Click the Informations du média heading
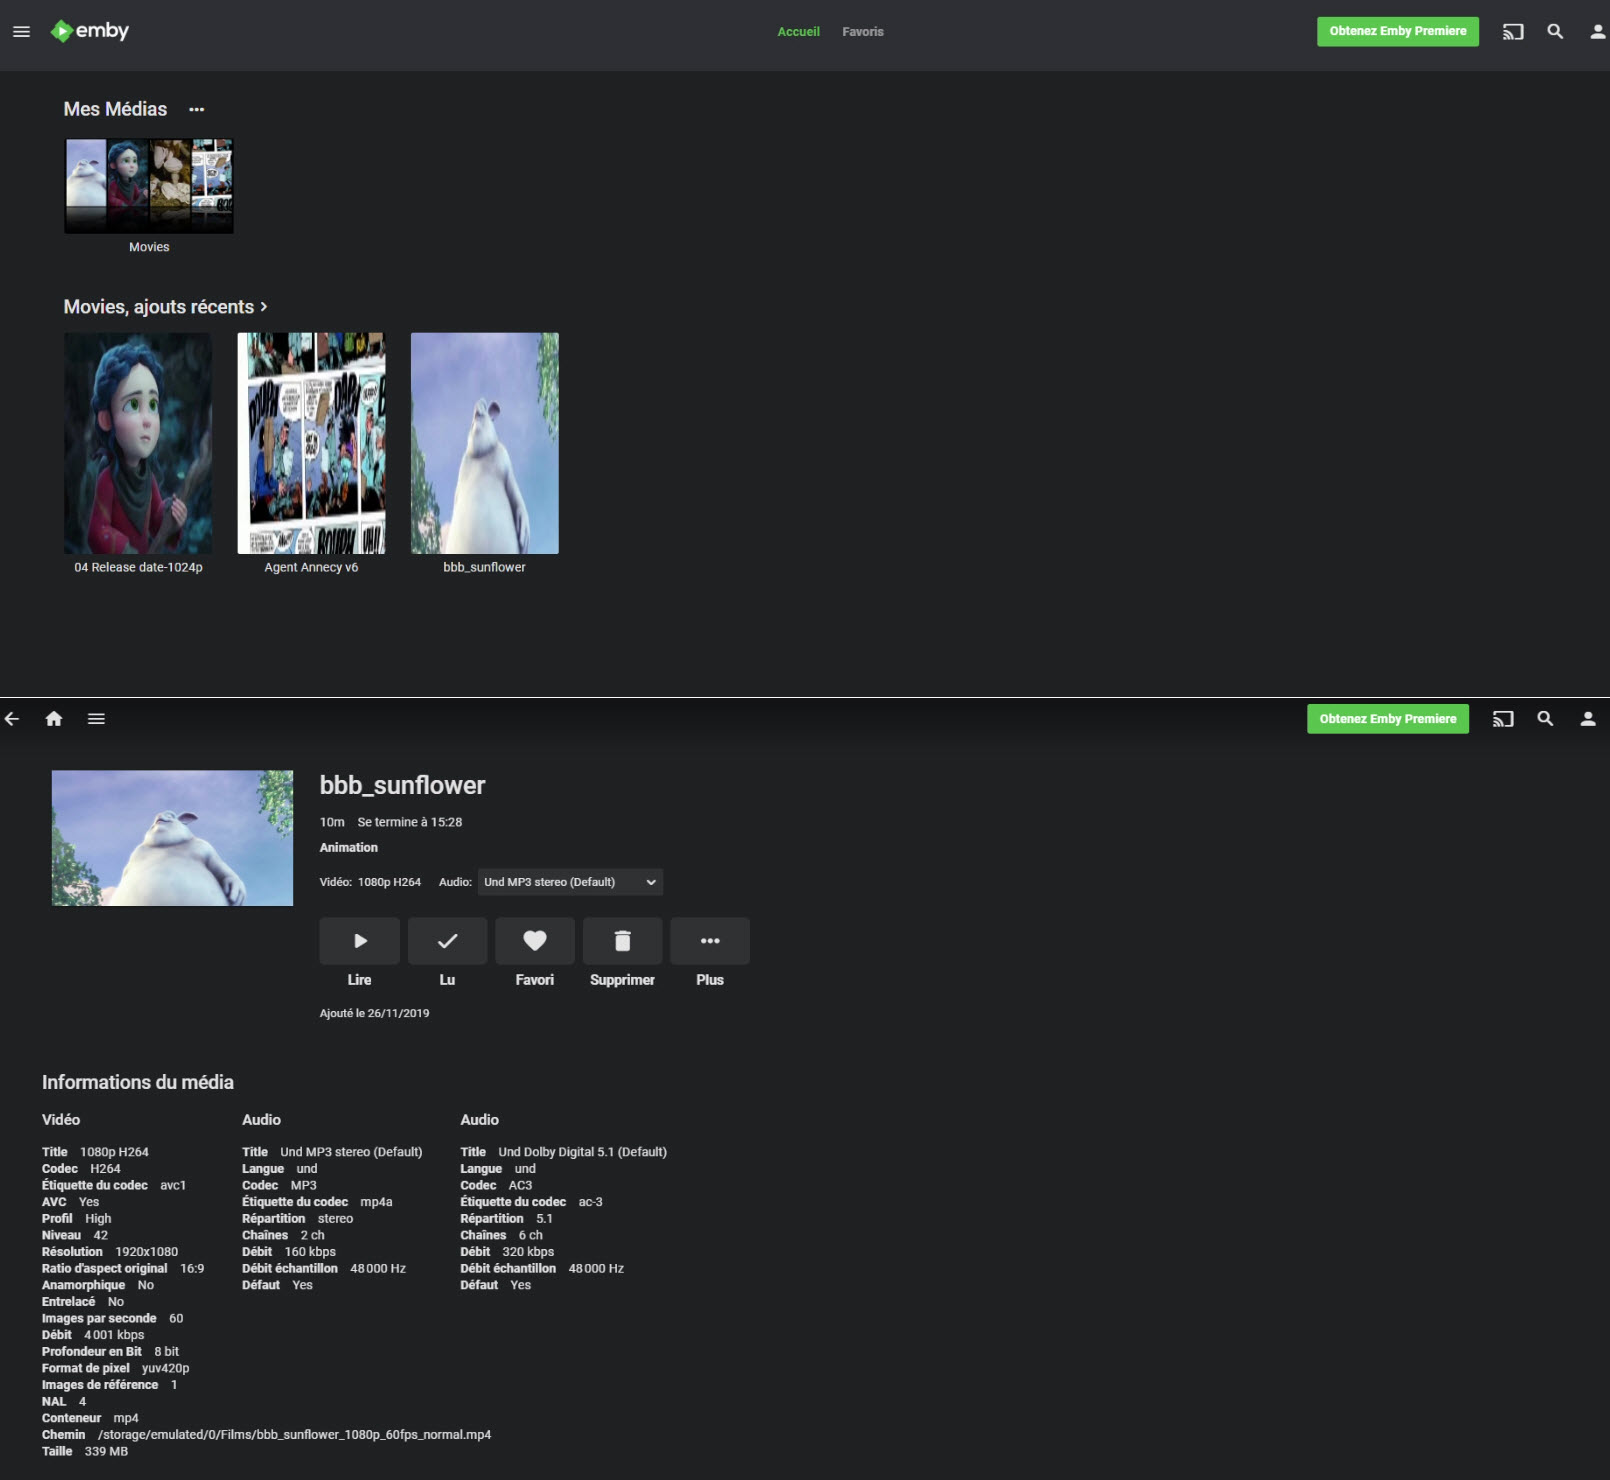The image size is (1610, 1480). coord(138,1082)
